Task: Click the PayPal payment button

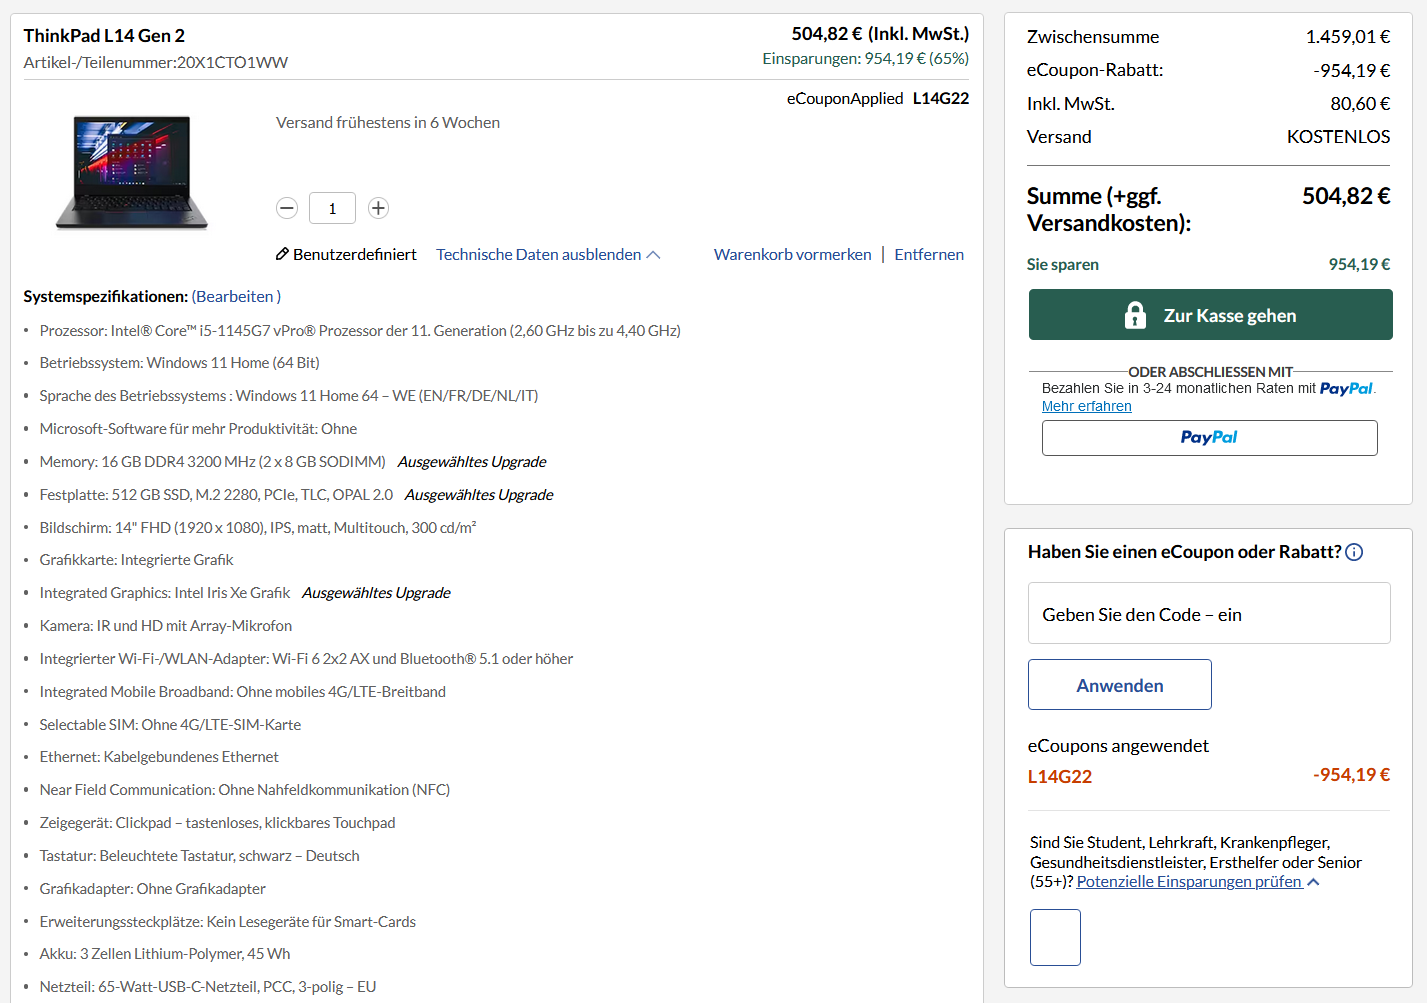Action: click(x=1209, y=437)
